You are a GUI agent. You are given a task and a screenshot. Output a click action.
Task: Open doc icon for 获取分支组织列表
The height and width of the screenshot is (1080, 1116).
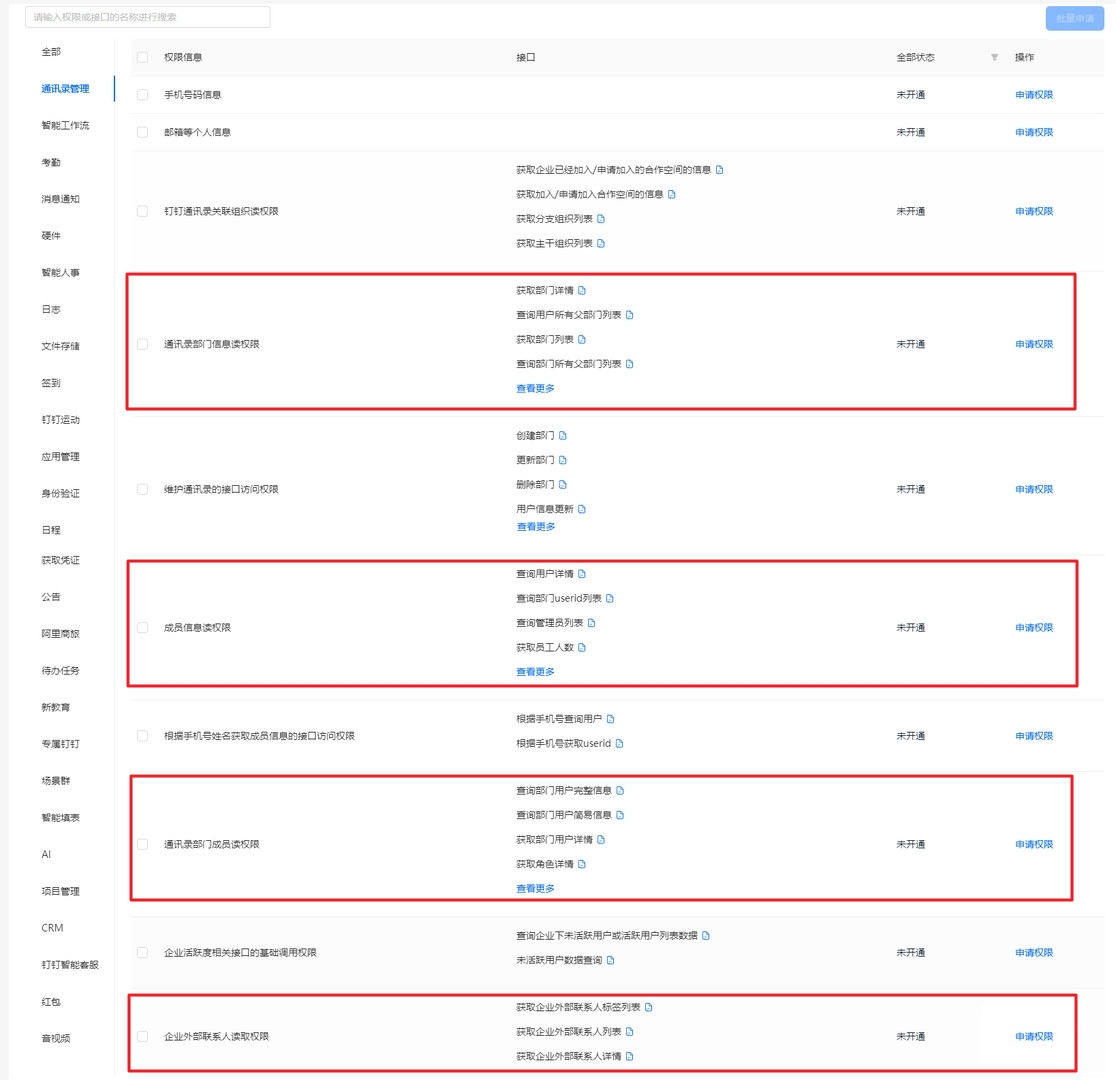[601, 219]
